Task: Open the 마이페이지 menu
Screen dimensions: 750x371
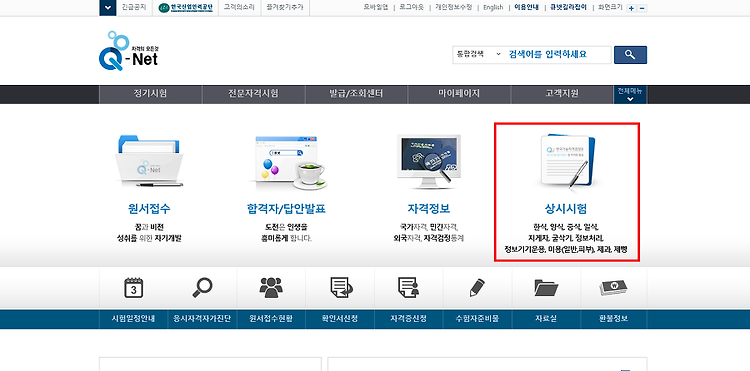Action: point(459,94)
